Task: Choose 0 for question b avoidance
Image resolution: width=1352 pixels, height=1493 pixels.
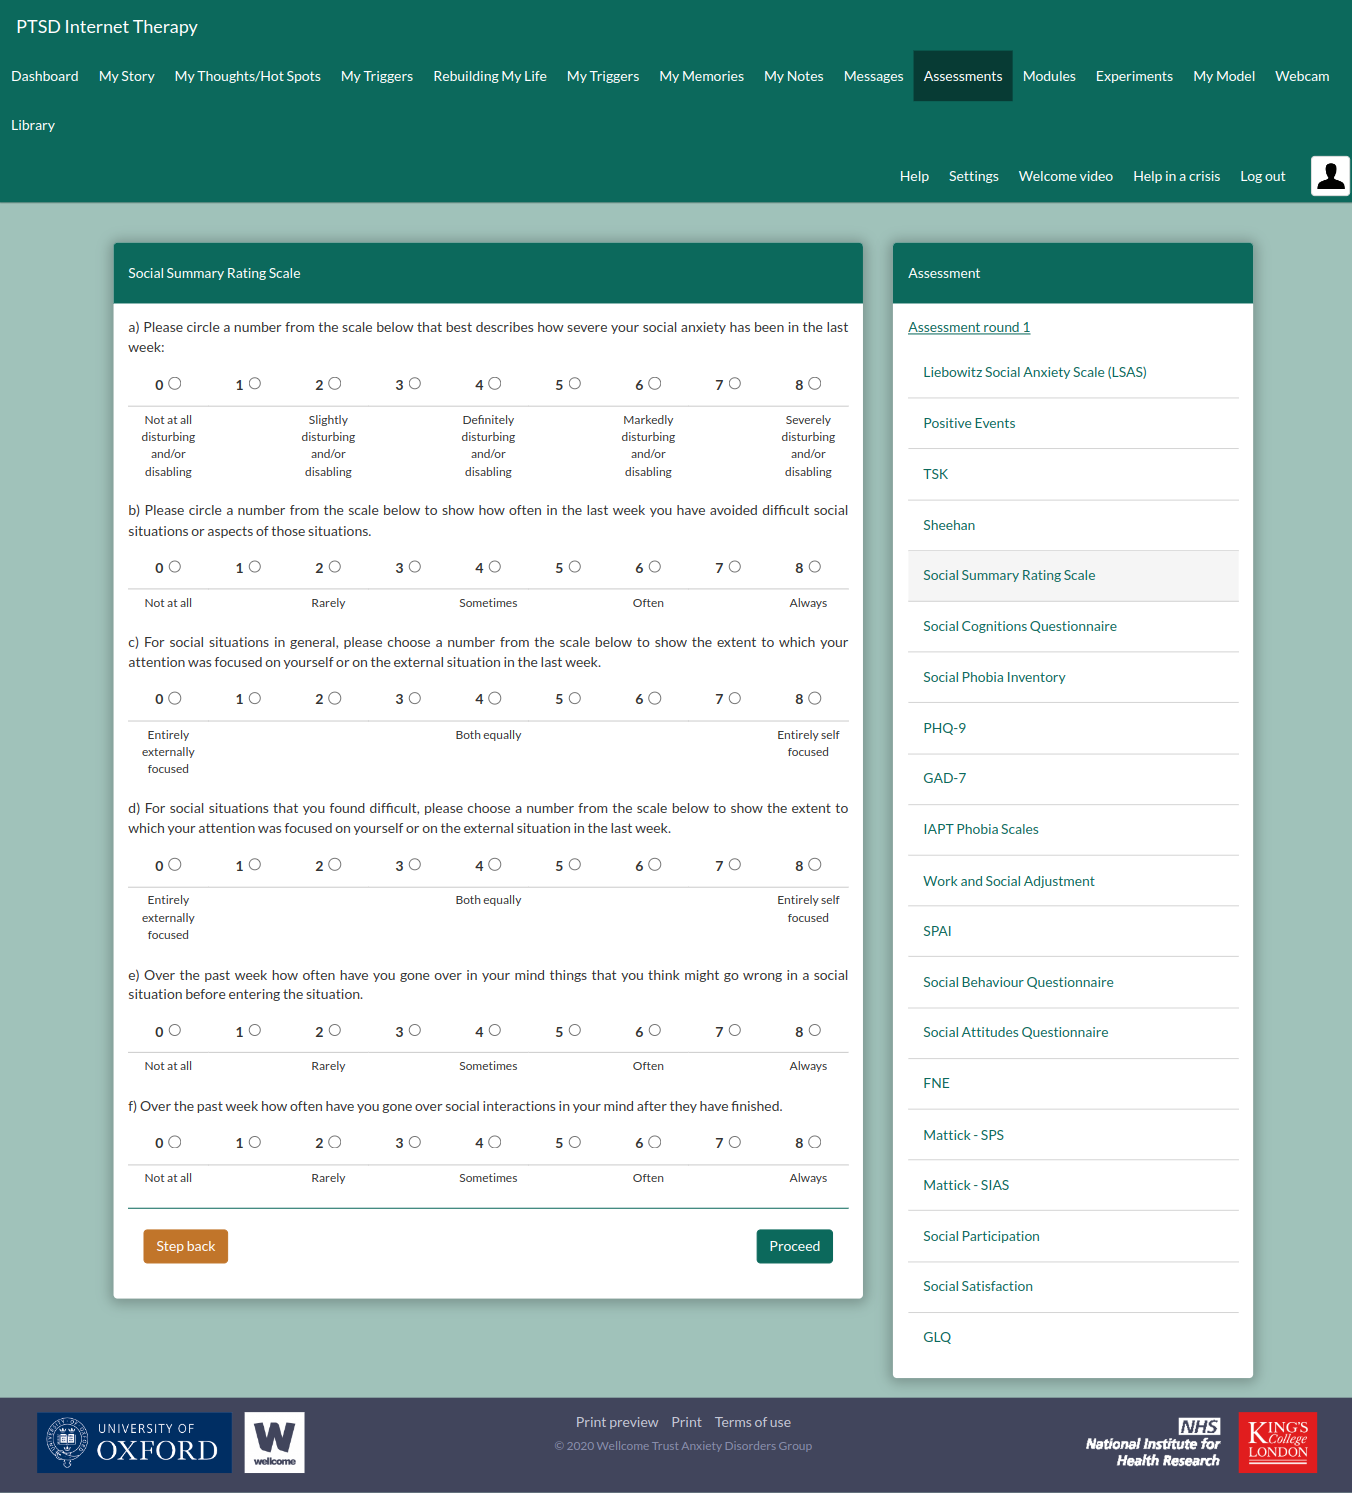Action: pyautogui.click(x=175, y=567)
